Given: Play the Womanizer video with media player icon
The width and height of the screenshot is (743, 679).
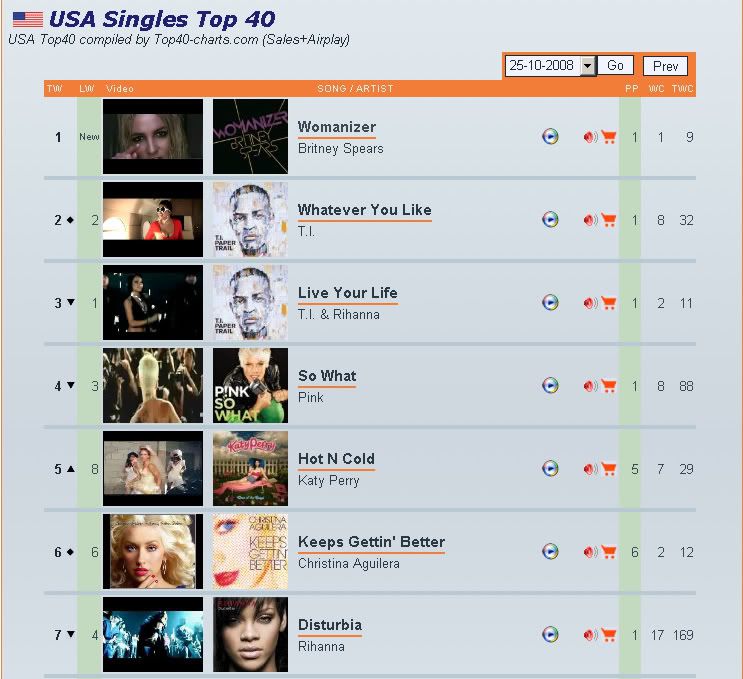Looking at the screenshot, I should [x=550, y=136].
